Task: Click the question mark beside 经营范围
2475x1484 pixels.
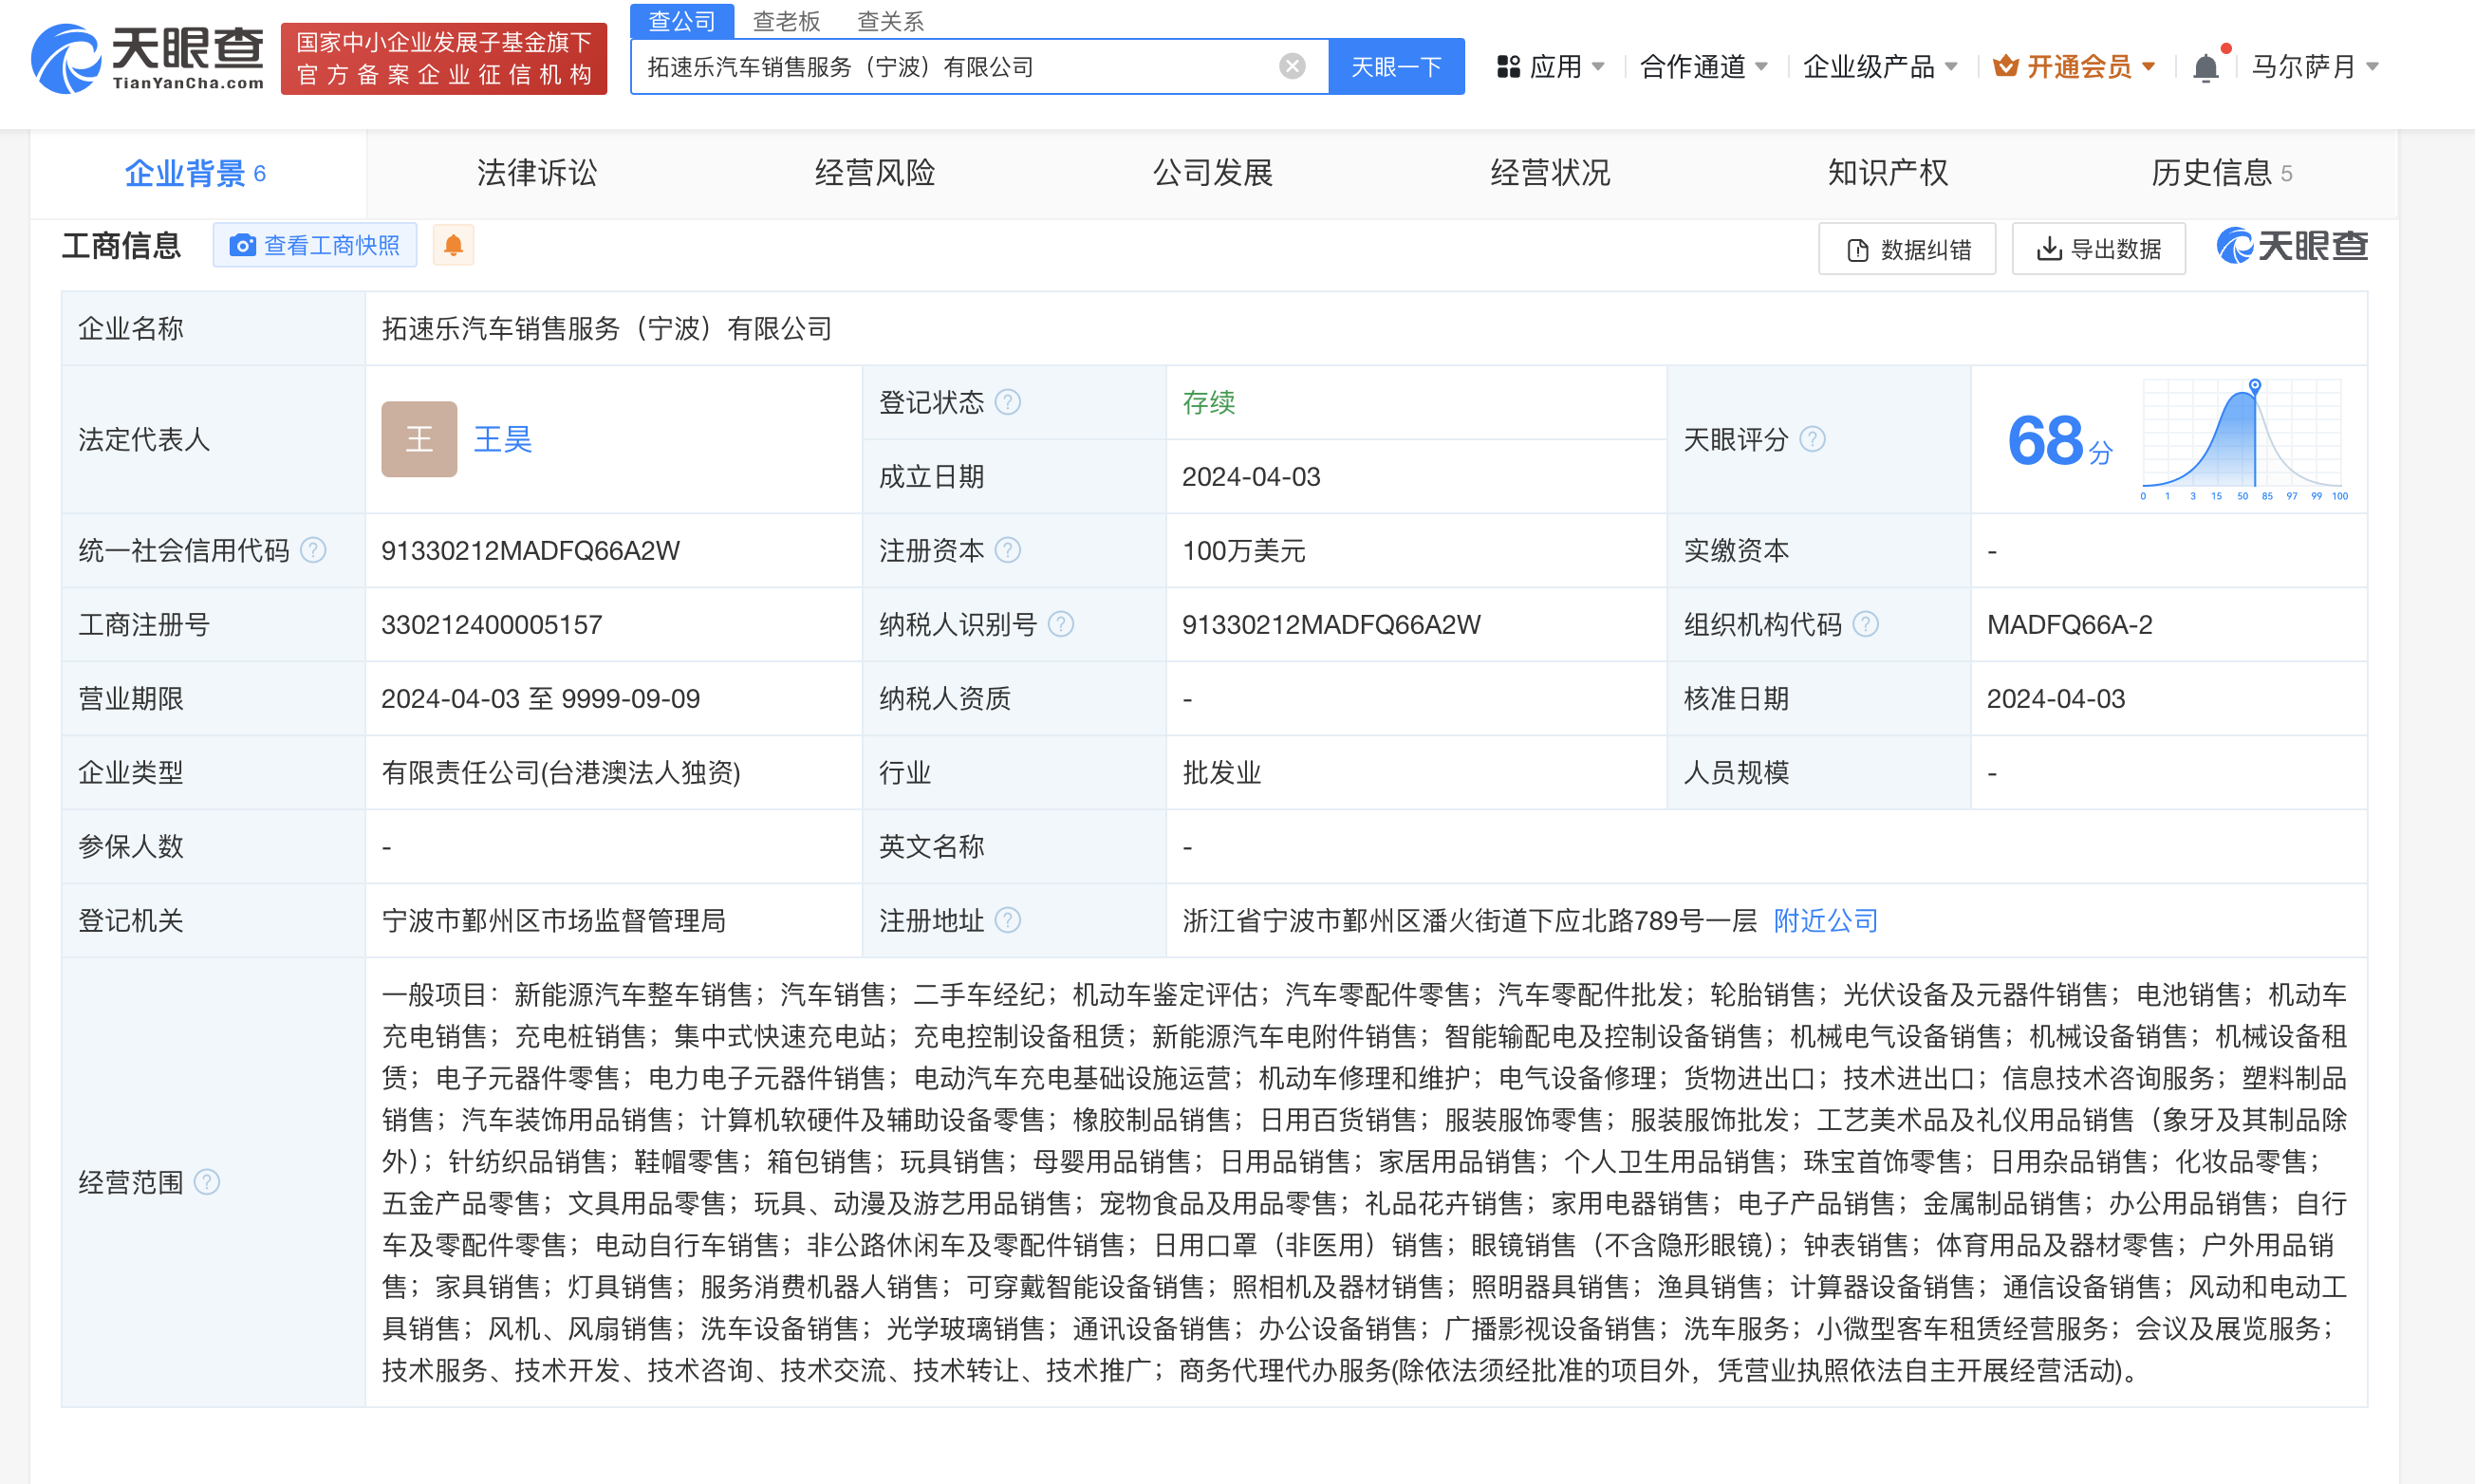Action: click(x=208, y=1181)
